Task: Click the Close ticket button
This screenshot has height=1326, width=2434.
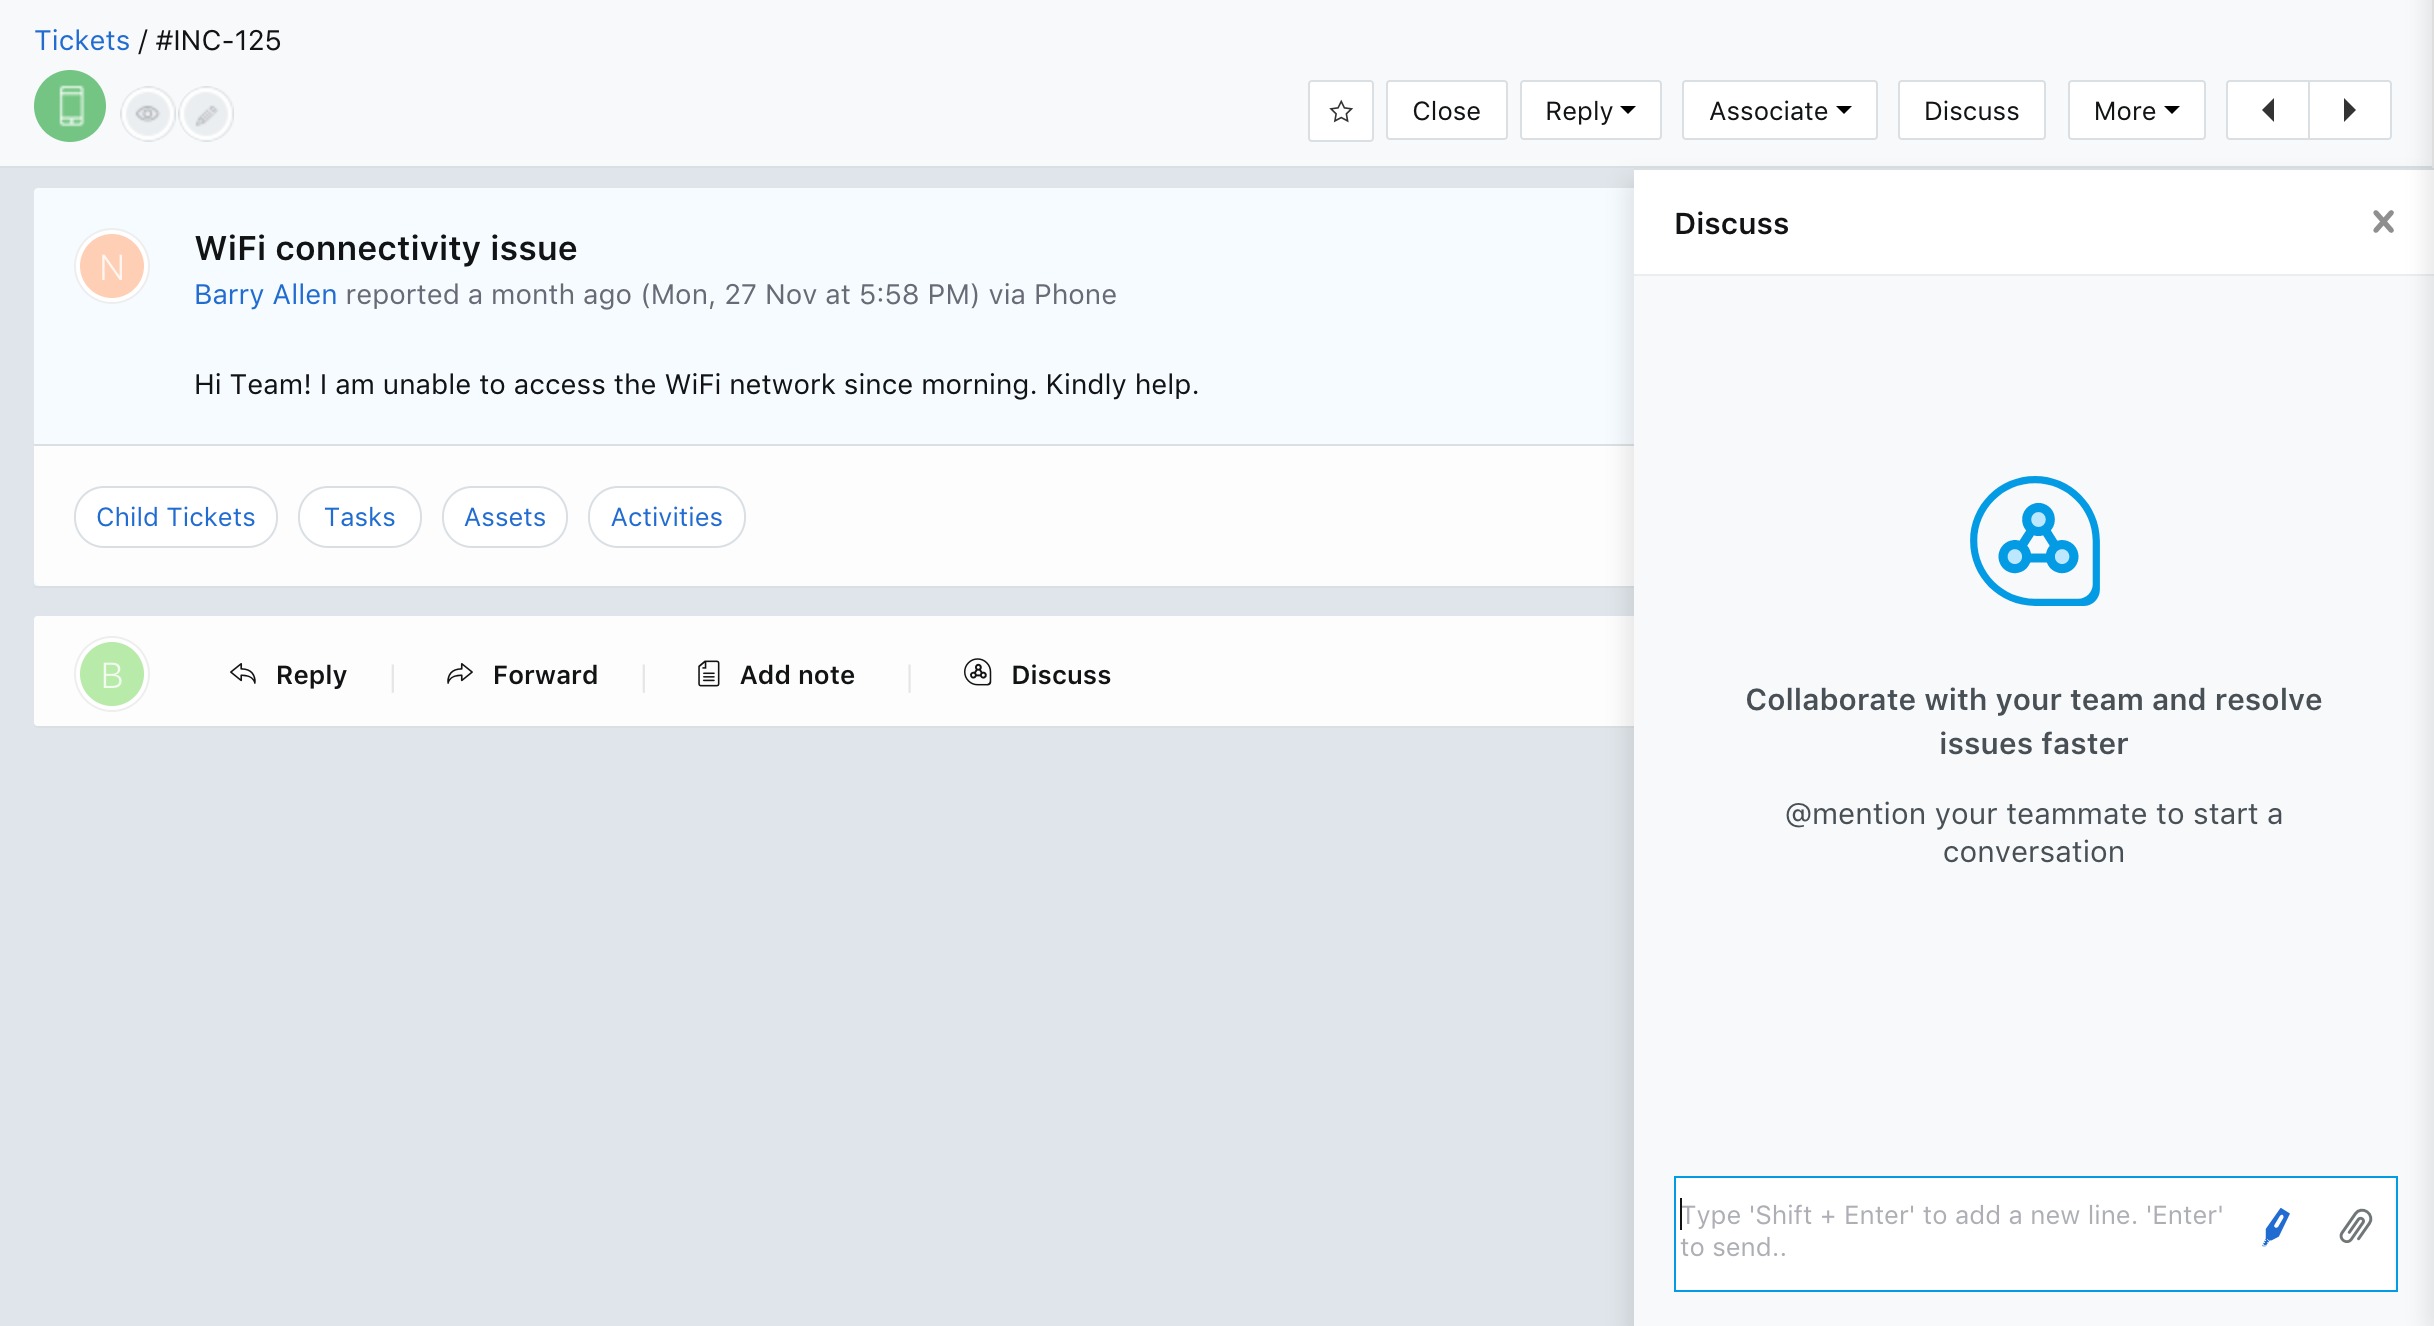Action: pos(1446,111)
